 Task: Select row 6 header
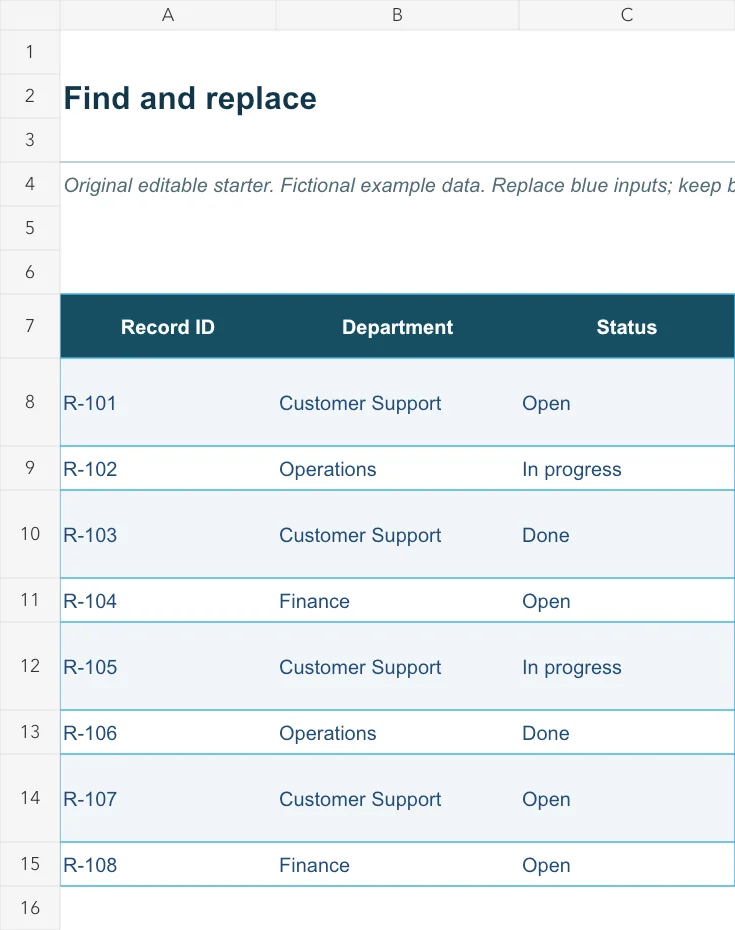point(30,272)
